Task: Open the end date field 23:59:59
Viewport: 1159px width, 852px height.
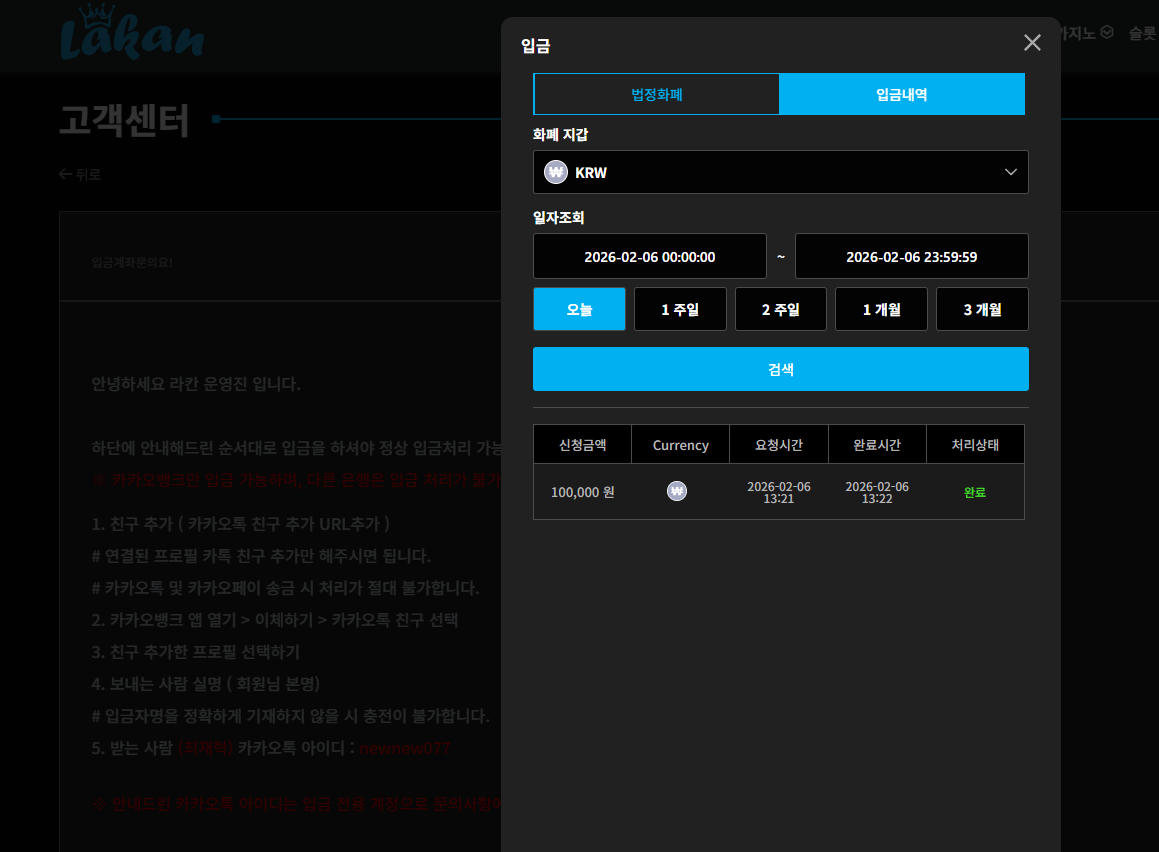Action: [x=911, y=256]
